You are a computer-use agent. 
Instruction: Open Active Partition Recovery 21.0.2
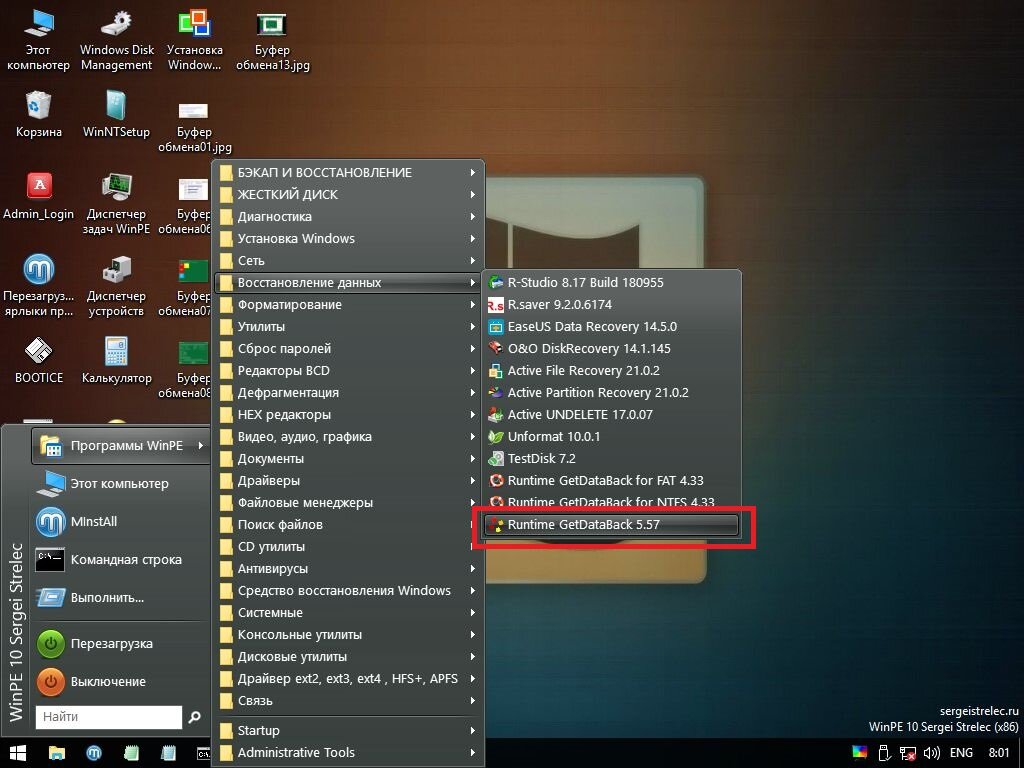(611, 392)
